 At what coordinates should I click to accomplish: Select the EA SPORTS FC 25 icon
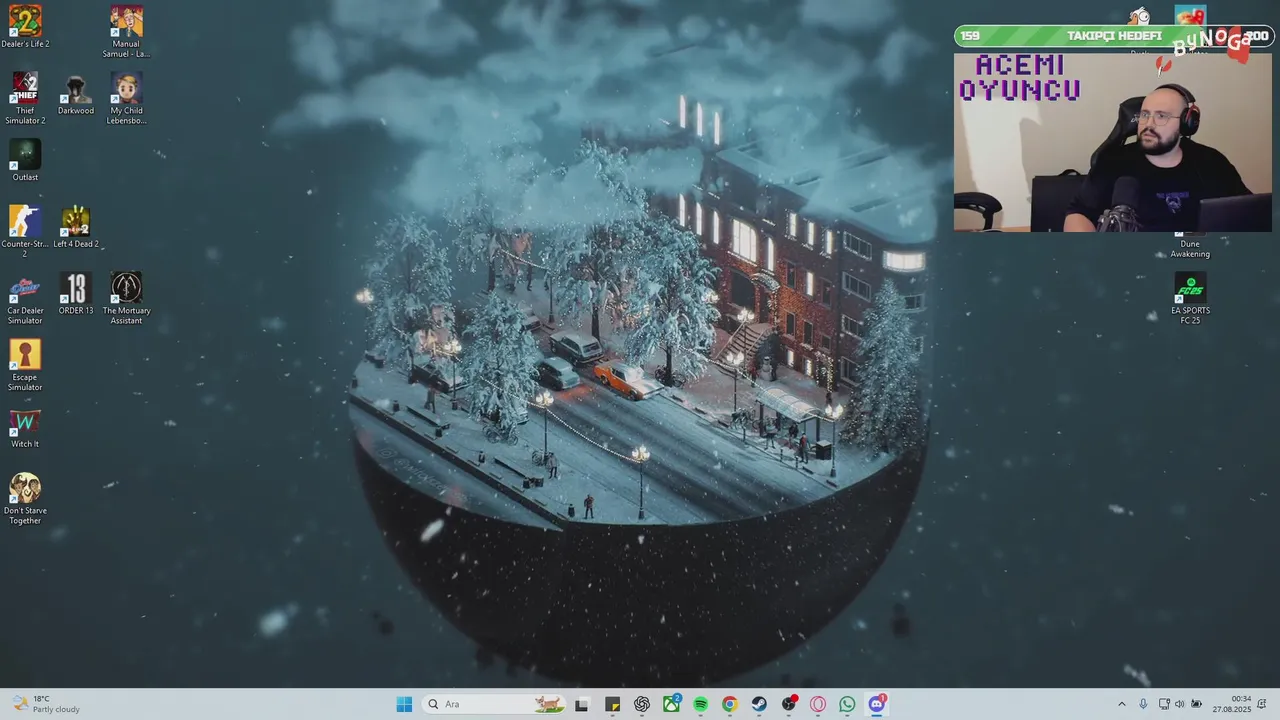point(1190,299)
